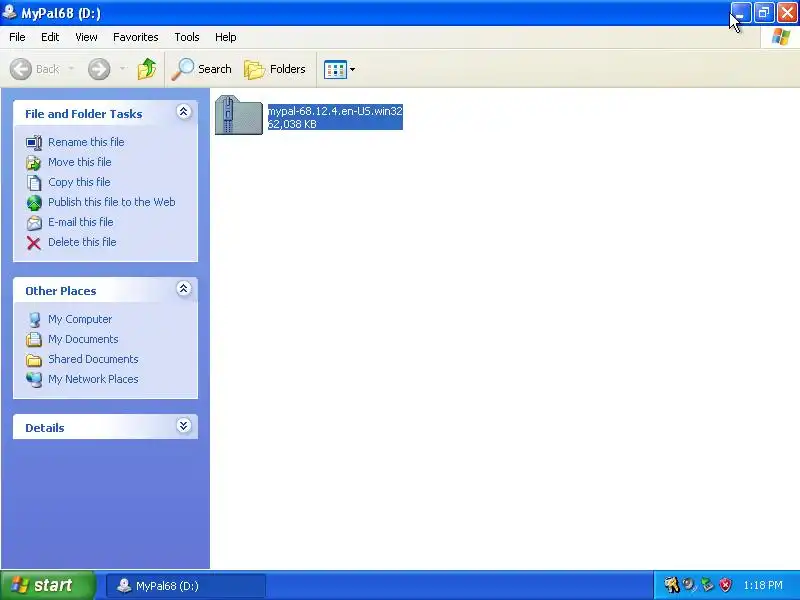Click the move file icon
This screenshot has width=800, height=600.
point(34,162)
